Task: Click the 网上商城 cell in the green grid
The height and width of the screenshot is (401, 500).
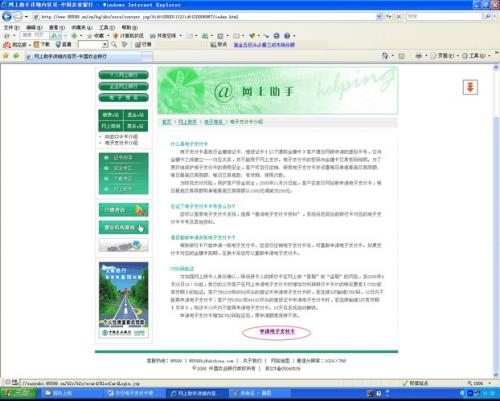Action: (111, 126)
